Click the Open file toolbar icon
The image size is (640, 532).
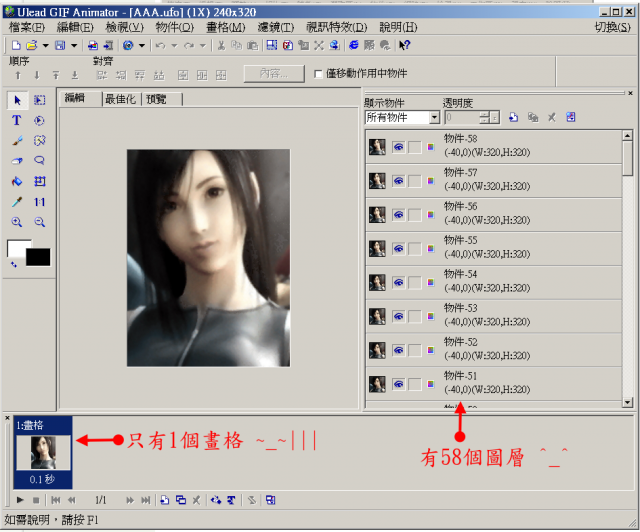32,45
